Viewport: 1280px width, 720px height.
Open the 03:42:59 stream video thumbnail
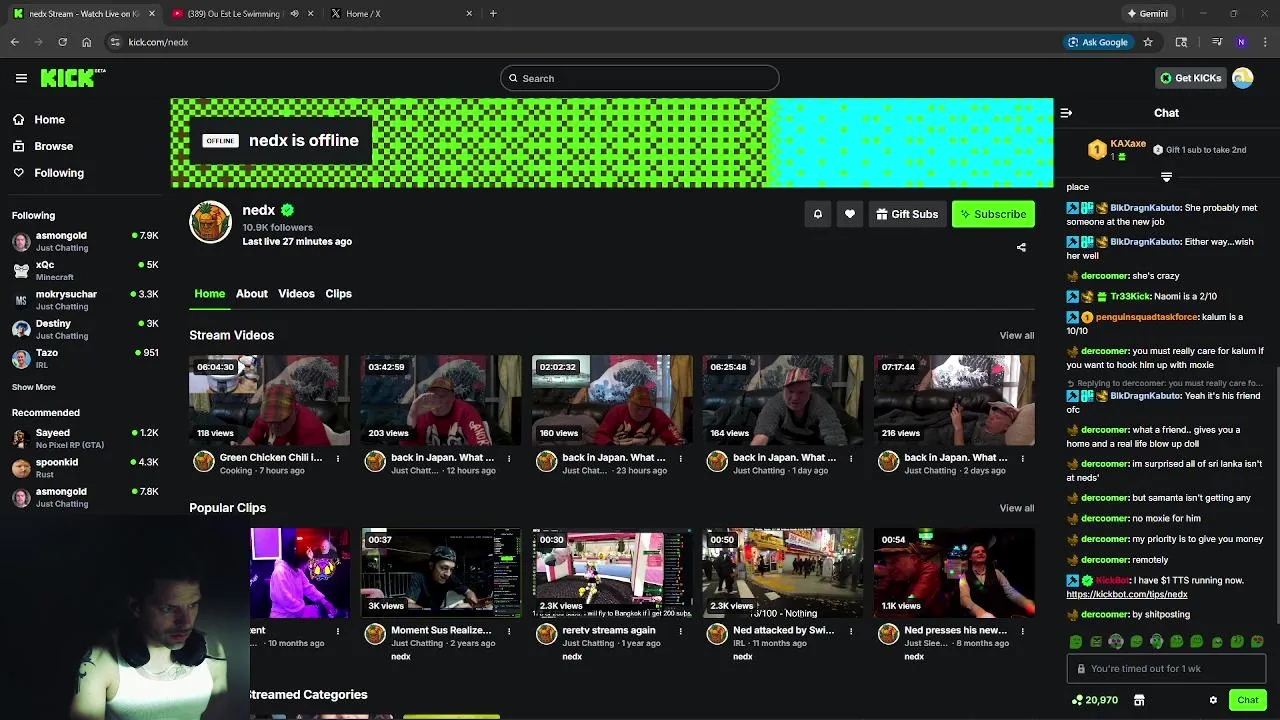[441, 400]
